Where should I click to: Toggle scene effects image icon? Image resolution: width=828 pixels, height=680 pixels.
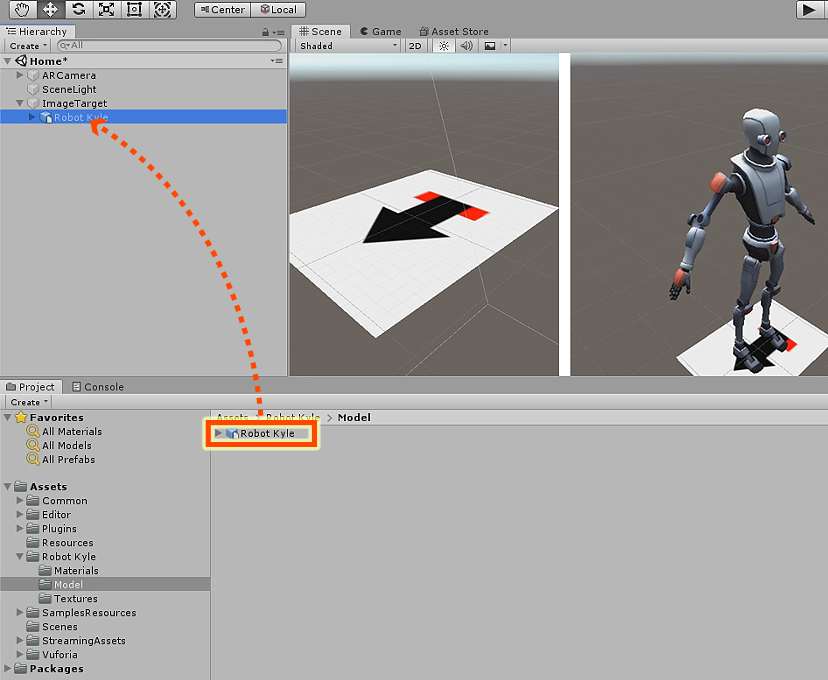point(490,46)
